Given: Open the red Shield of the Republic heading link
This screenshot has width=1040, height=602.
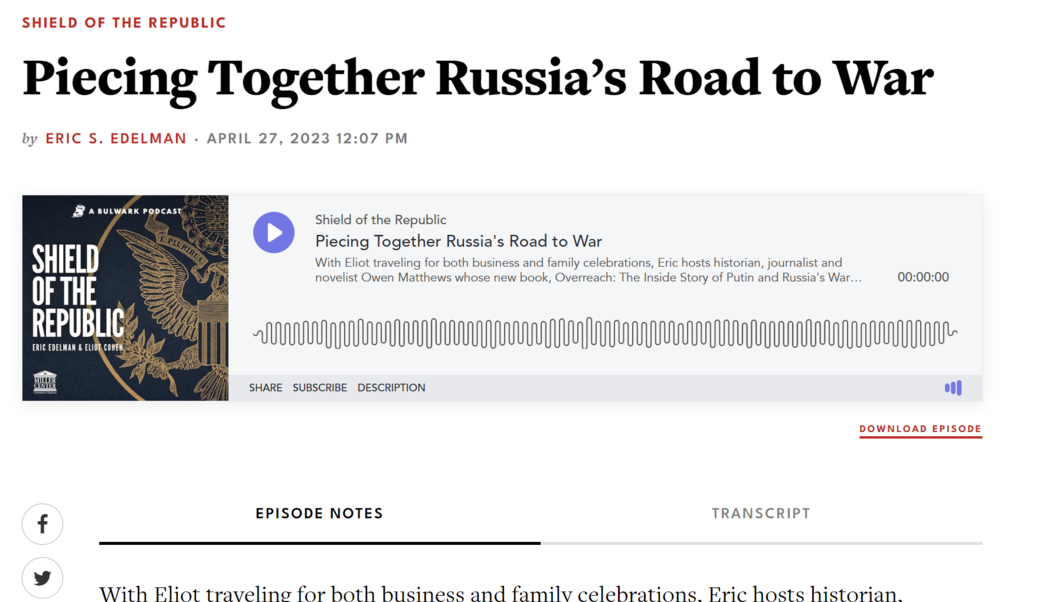Looking at the screenshot, I should 124,22.
